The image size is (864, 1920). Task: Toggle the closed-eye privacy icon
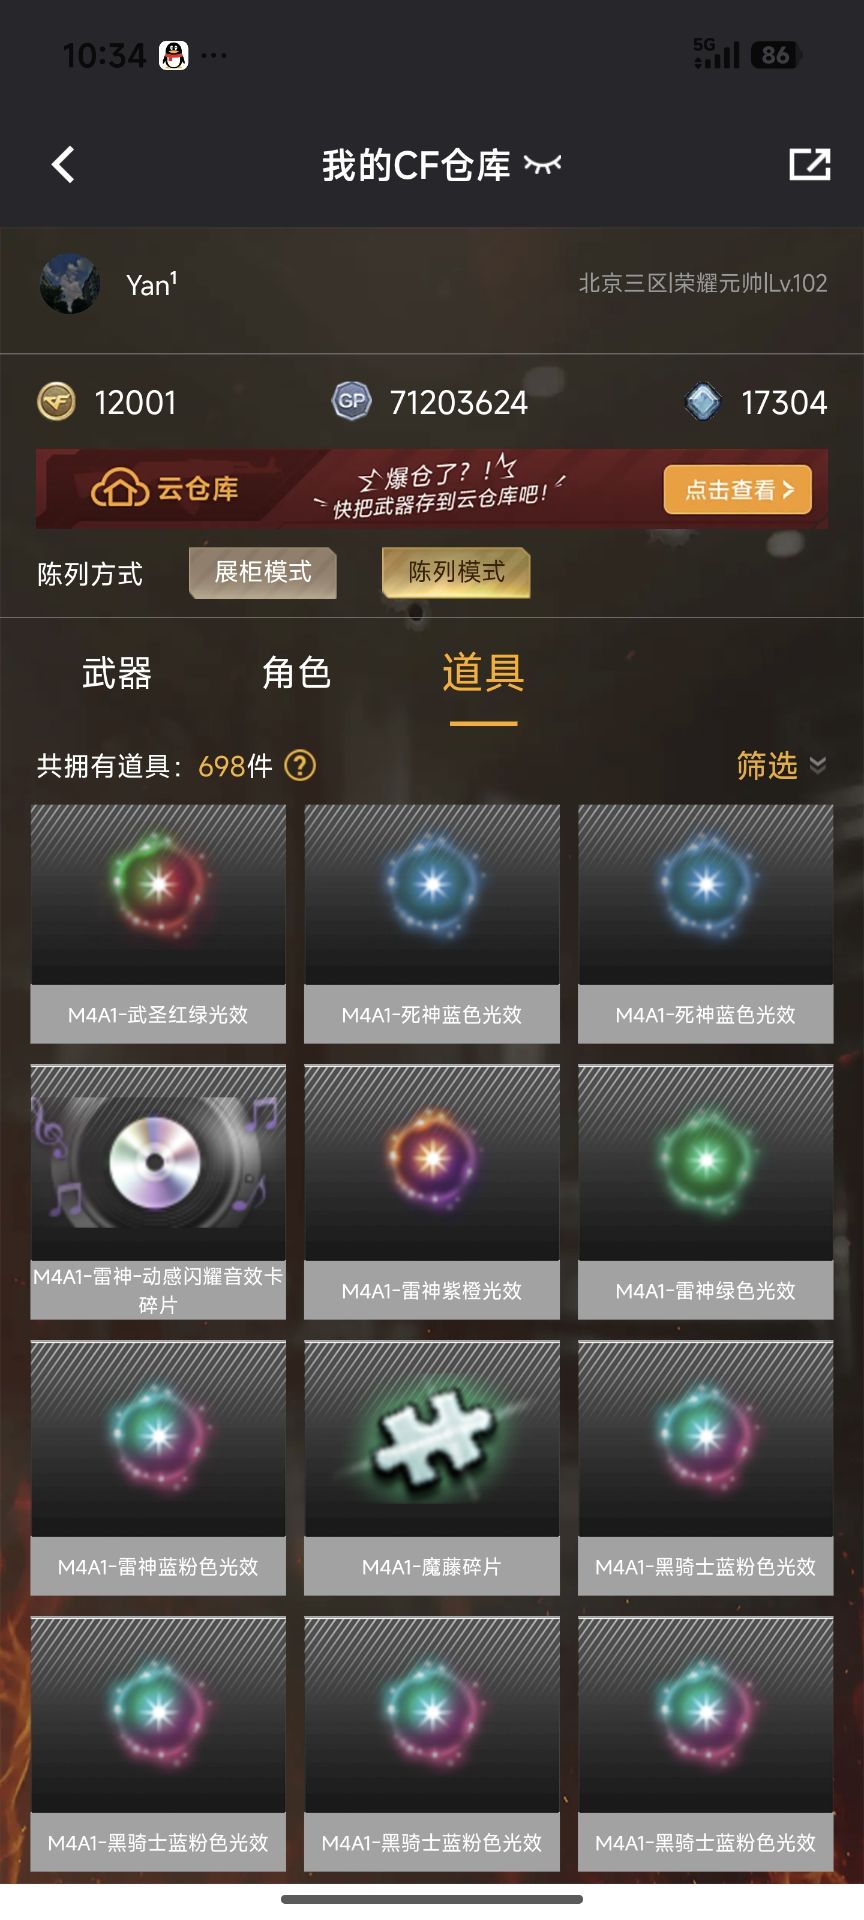(543, 165)
